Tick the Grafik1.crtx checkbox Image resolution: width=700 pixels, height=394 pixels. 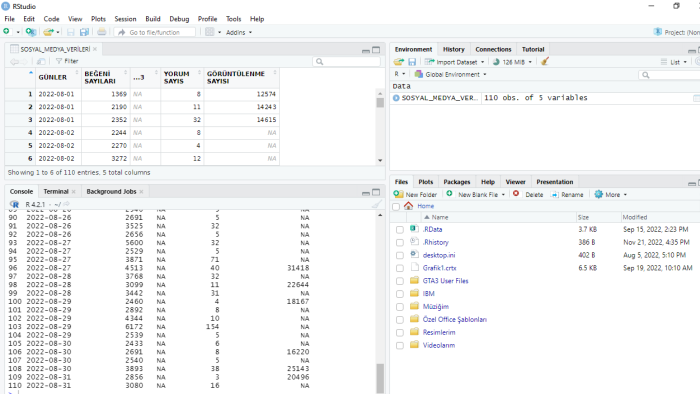pyautogui.click(x=400, y=268)
